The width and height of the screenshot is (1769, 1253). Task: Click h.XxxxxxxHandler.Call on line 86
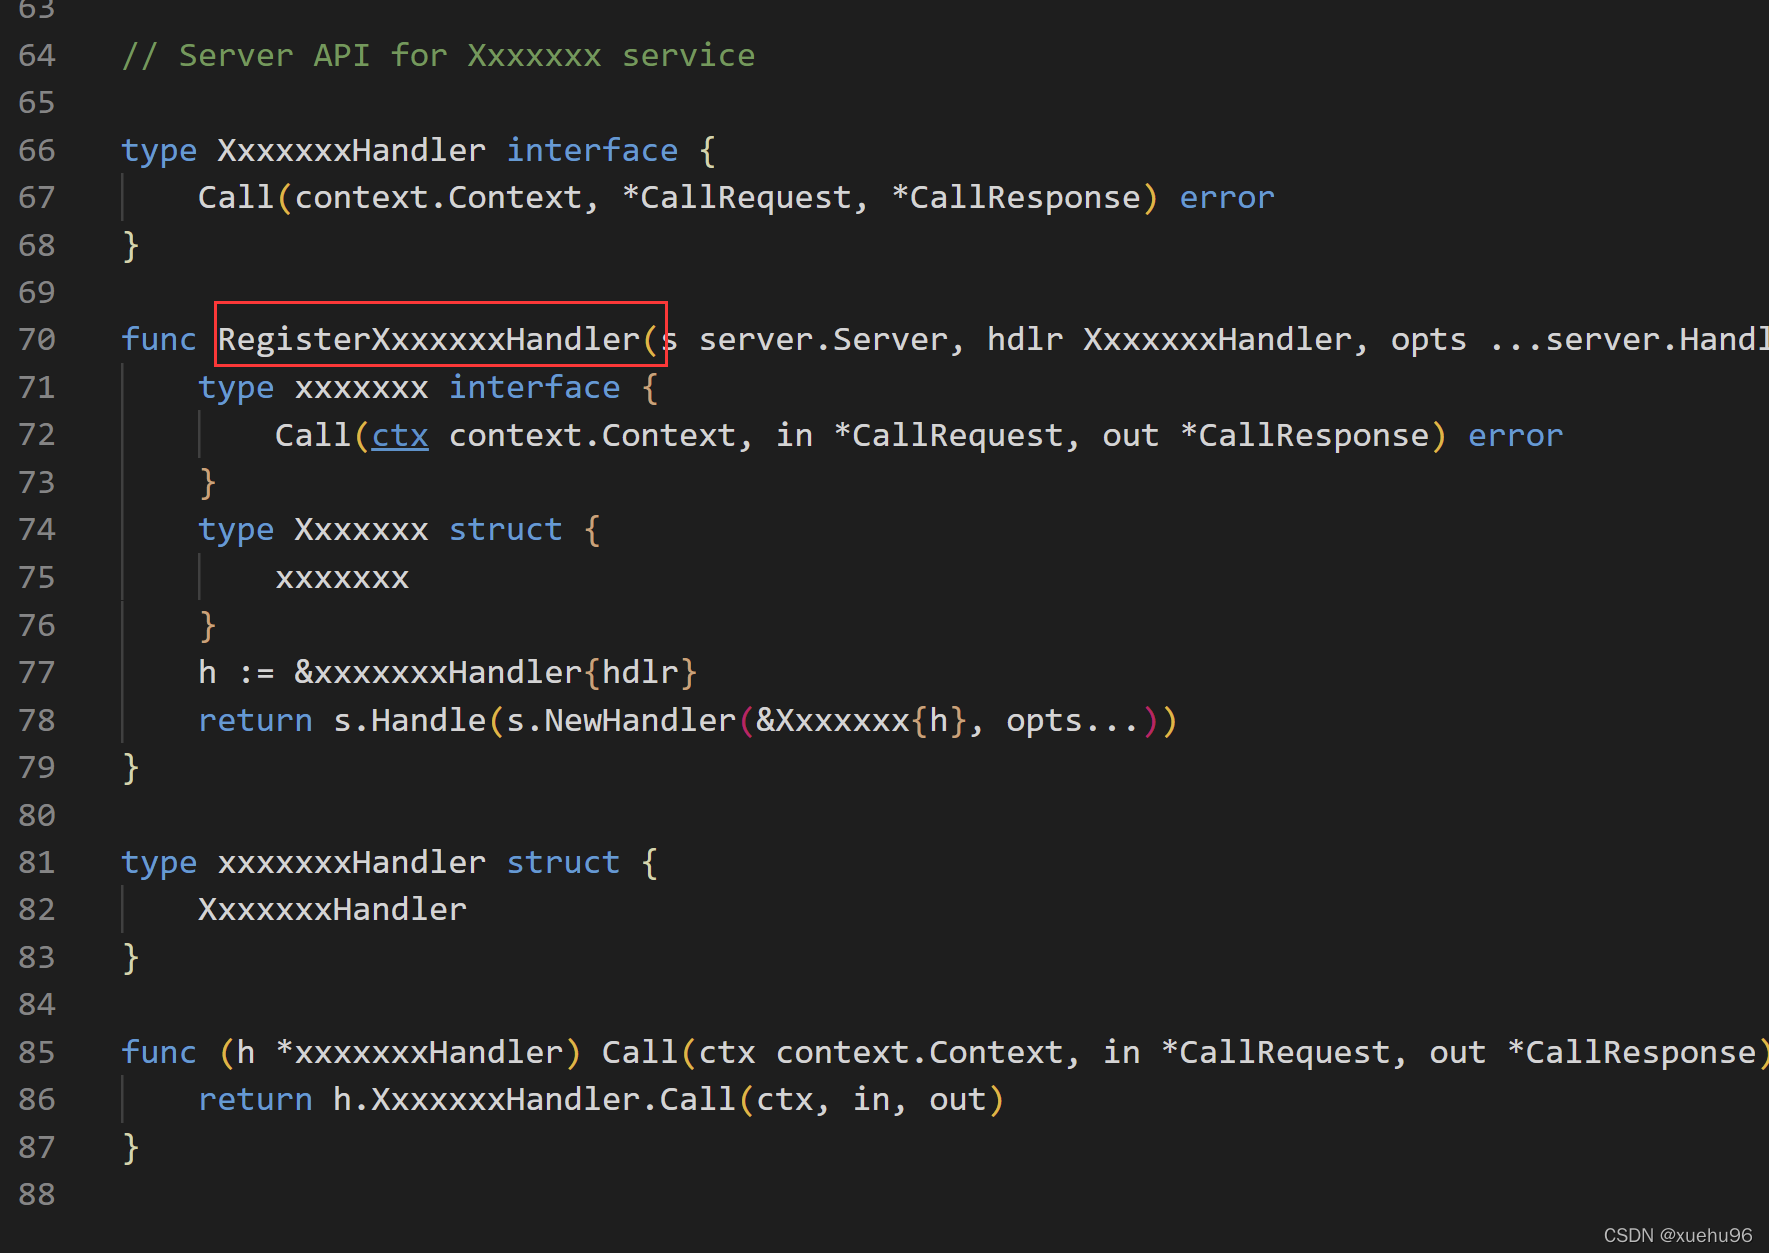click(x=534, y=1099)
